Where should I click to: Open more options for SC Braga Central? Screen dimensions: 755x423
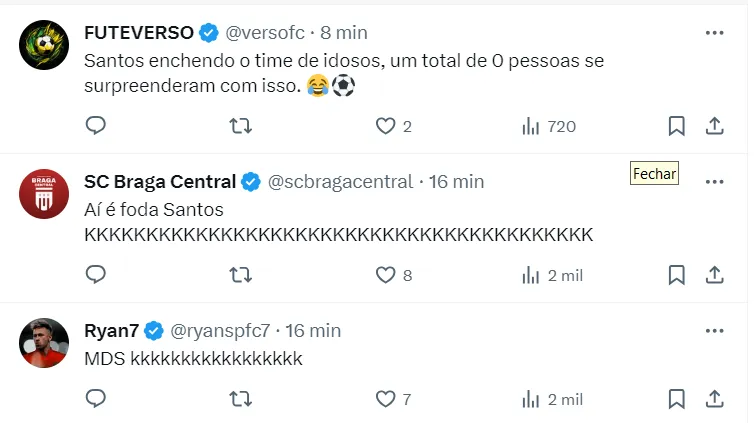pyautogui.click(x=714, y=182)
